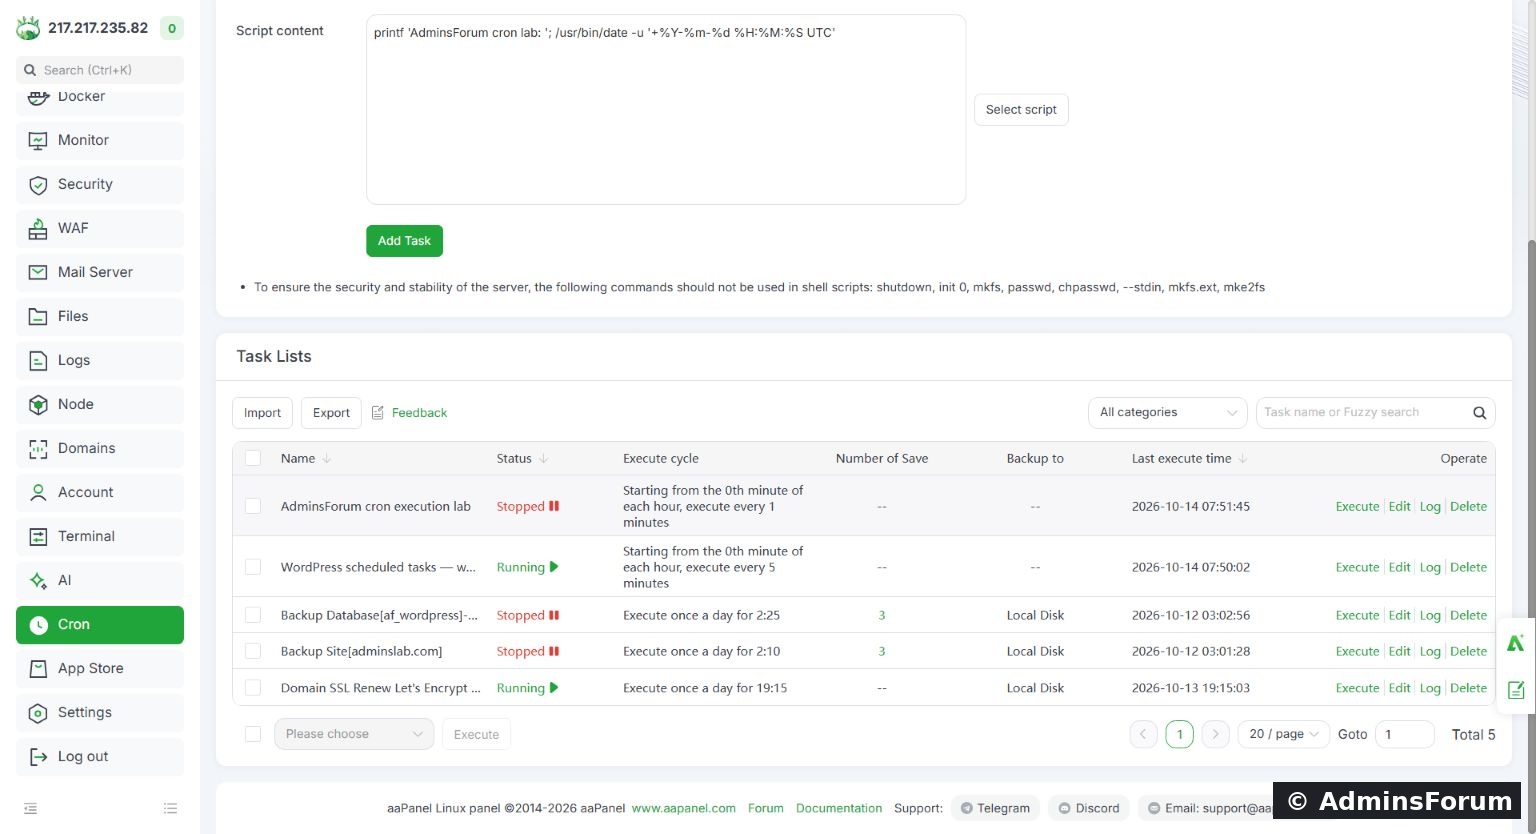Click the aaPanel logo icon

click(x=28, y=28)
